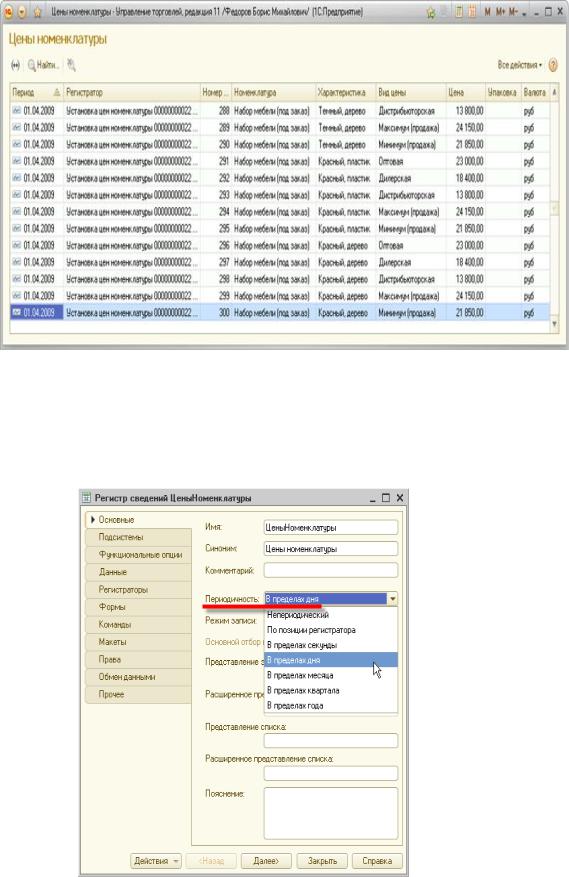Click the table scrollbar up arrow

click(554, 92)
